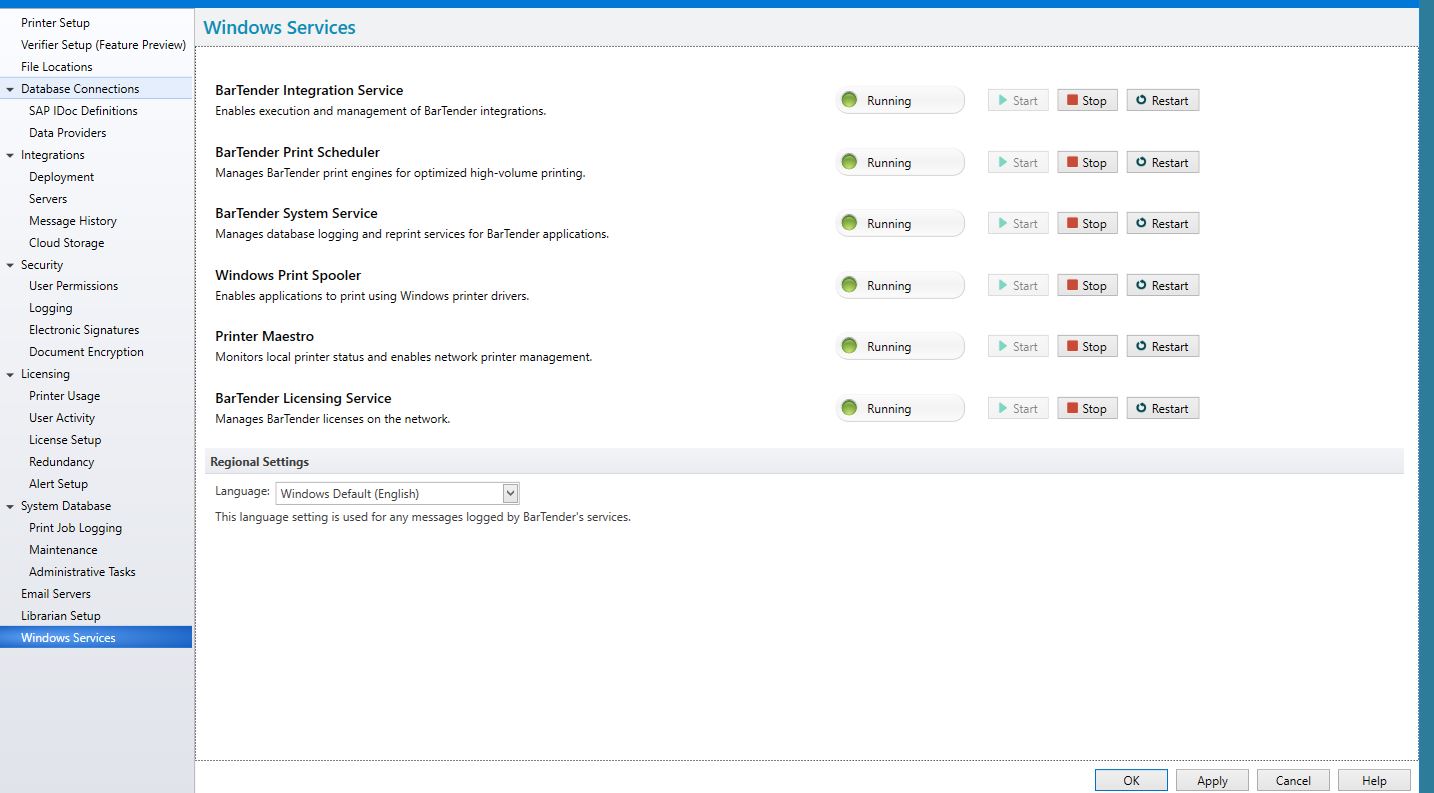Open Librarian Setup

[61, 616]
